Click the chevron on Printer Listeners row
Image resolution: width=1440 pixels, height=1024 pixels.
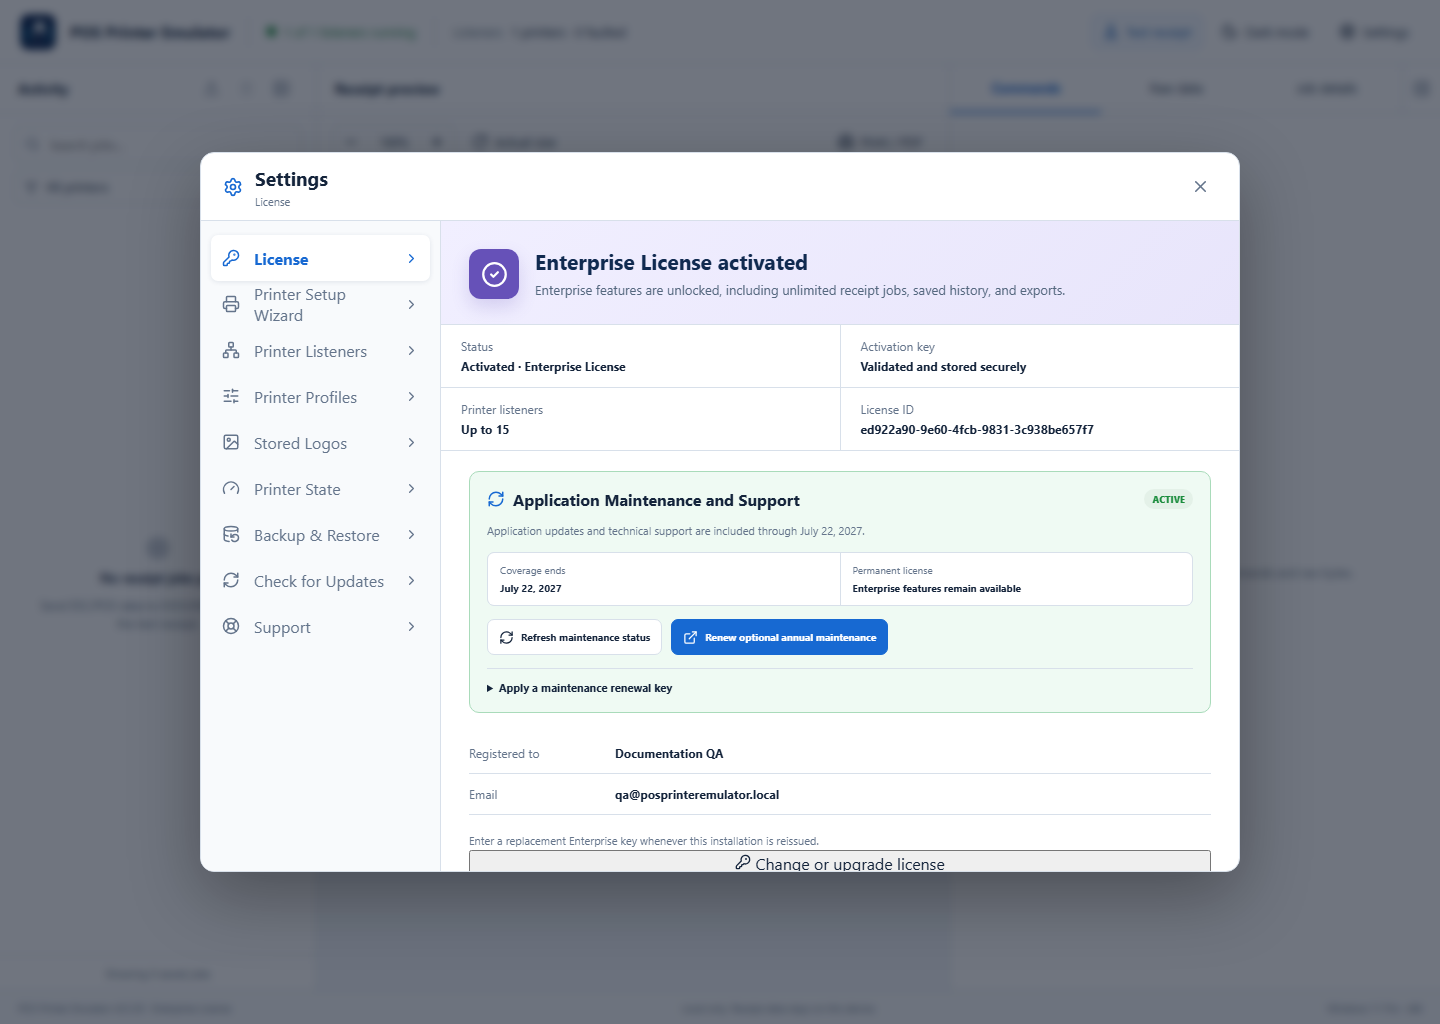pos(411,351)
